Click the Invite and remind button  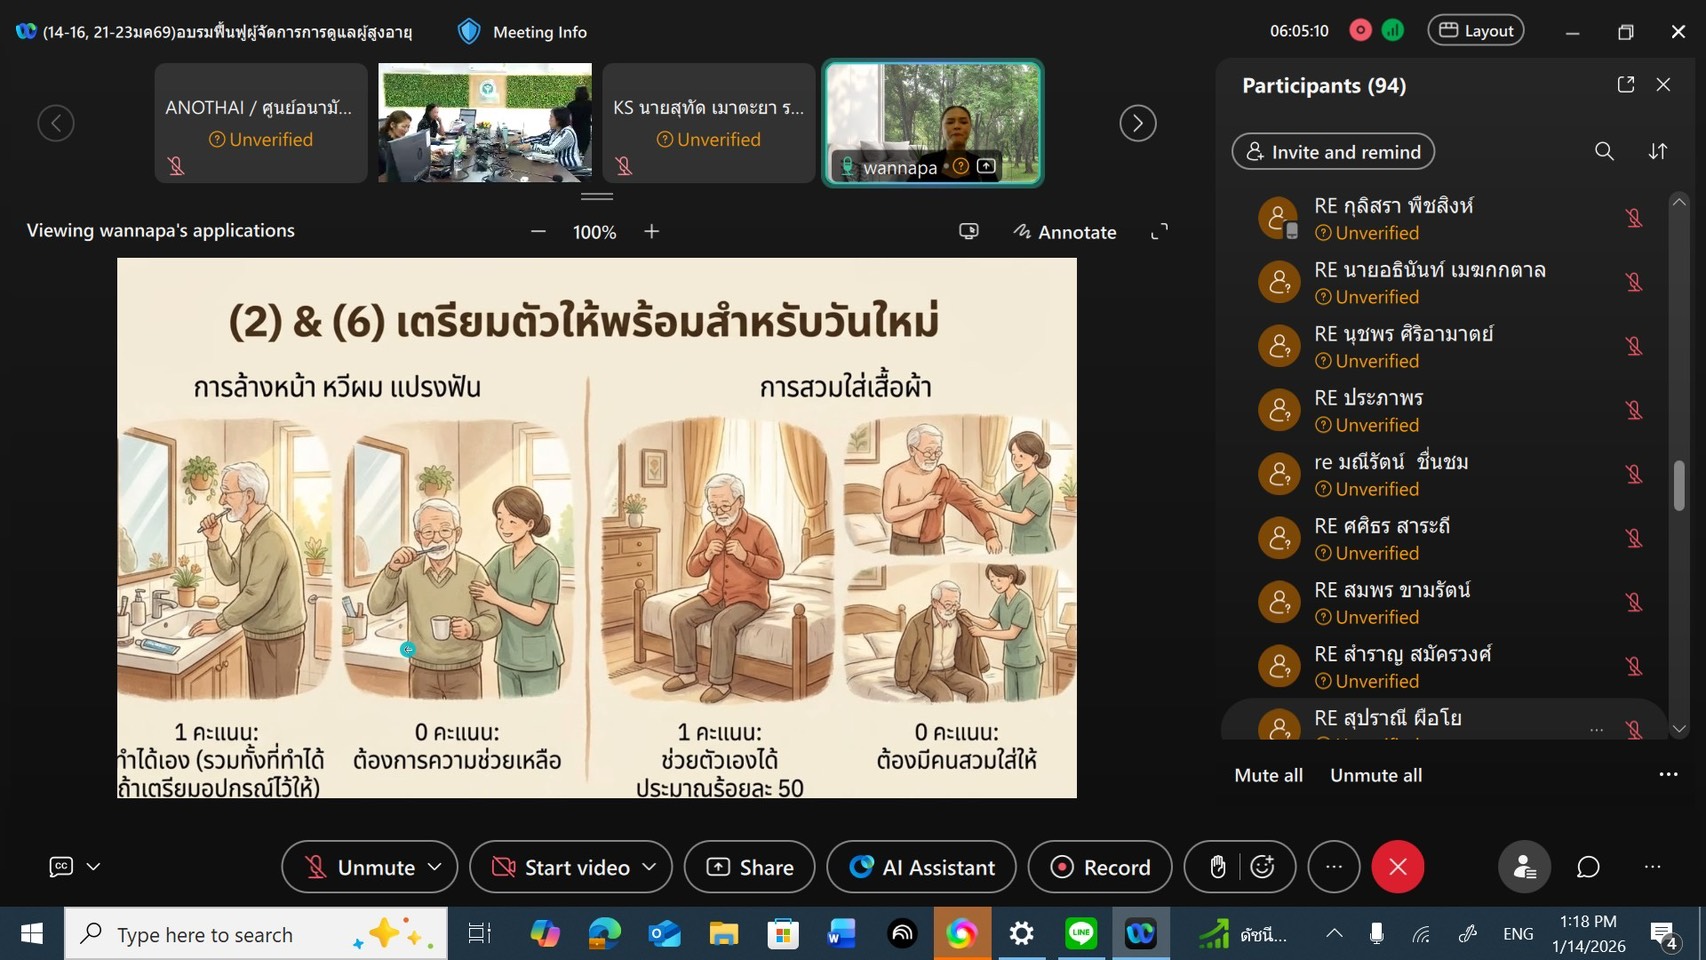(1333, 152)
